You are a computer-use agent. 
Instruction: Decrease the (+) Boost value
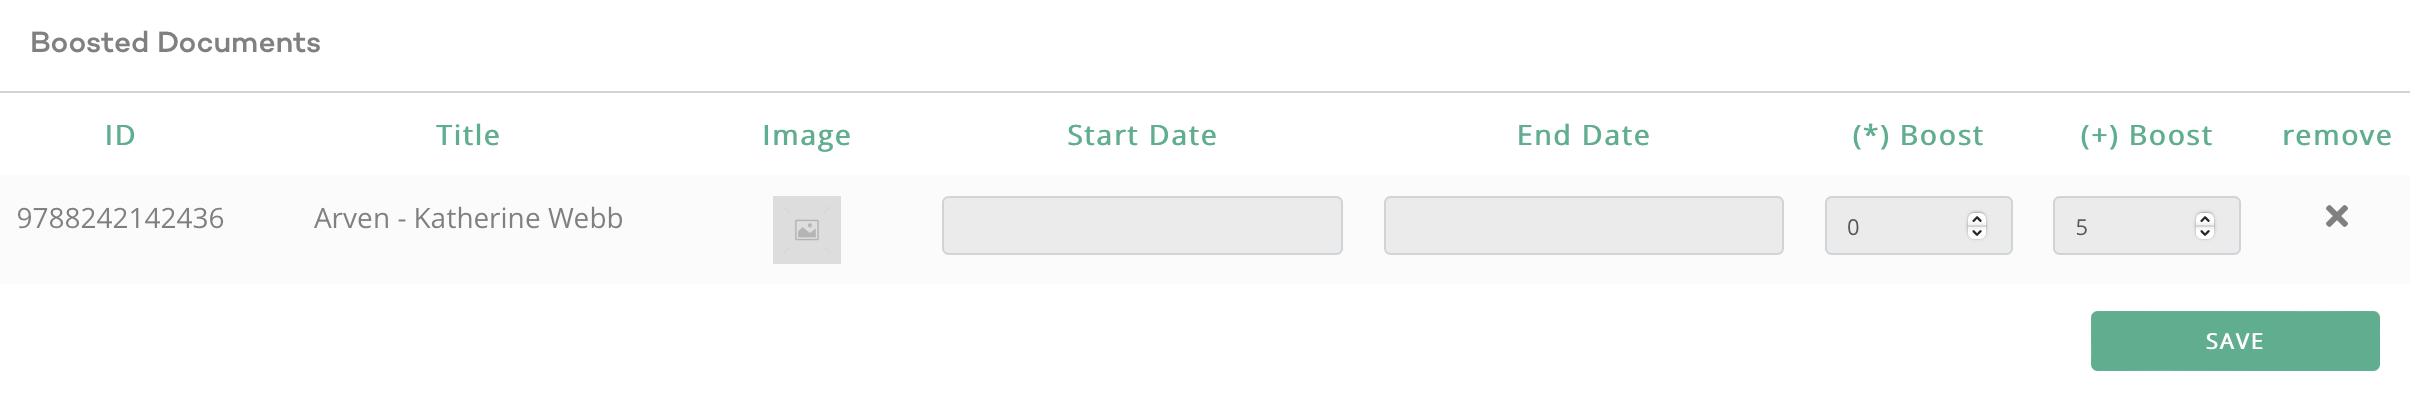click(x=2204, y=233)
